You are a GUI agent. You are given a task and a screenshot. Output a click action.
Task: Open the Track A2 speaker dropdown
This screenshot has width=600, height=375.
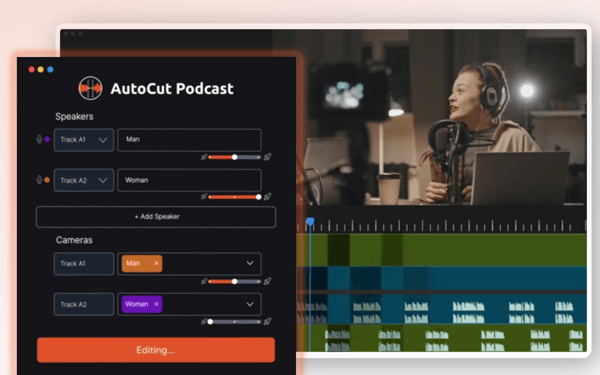(84, 180)
